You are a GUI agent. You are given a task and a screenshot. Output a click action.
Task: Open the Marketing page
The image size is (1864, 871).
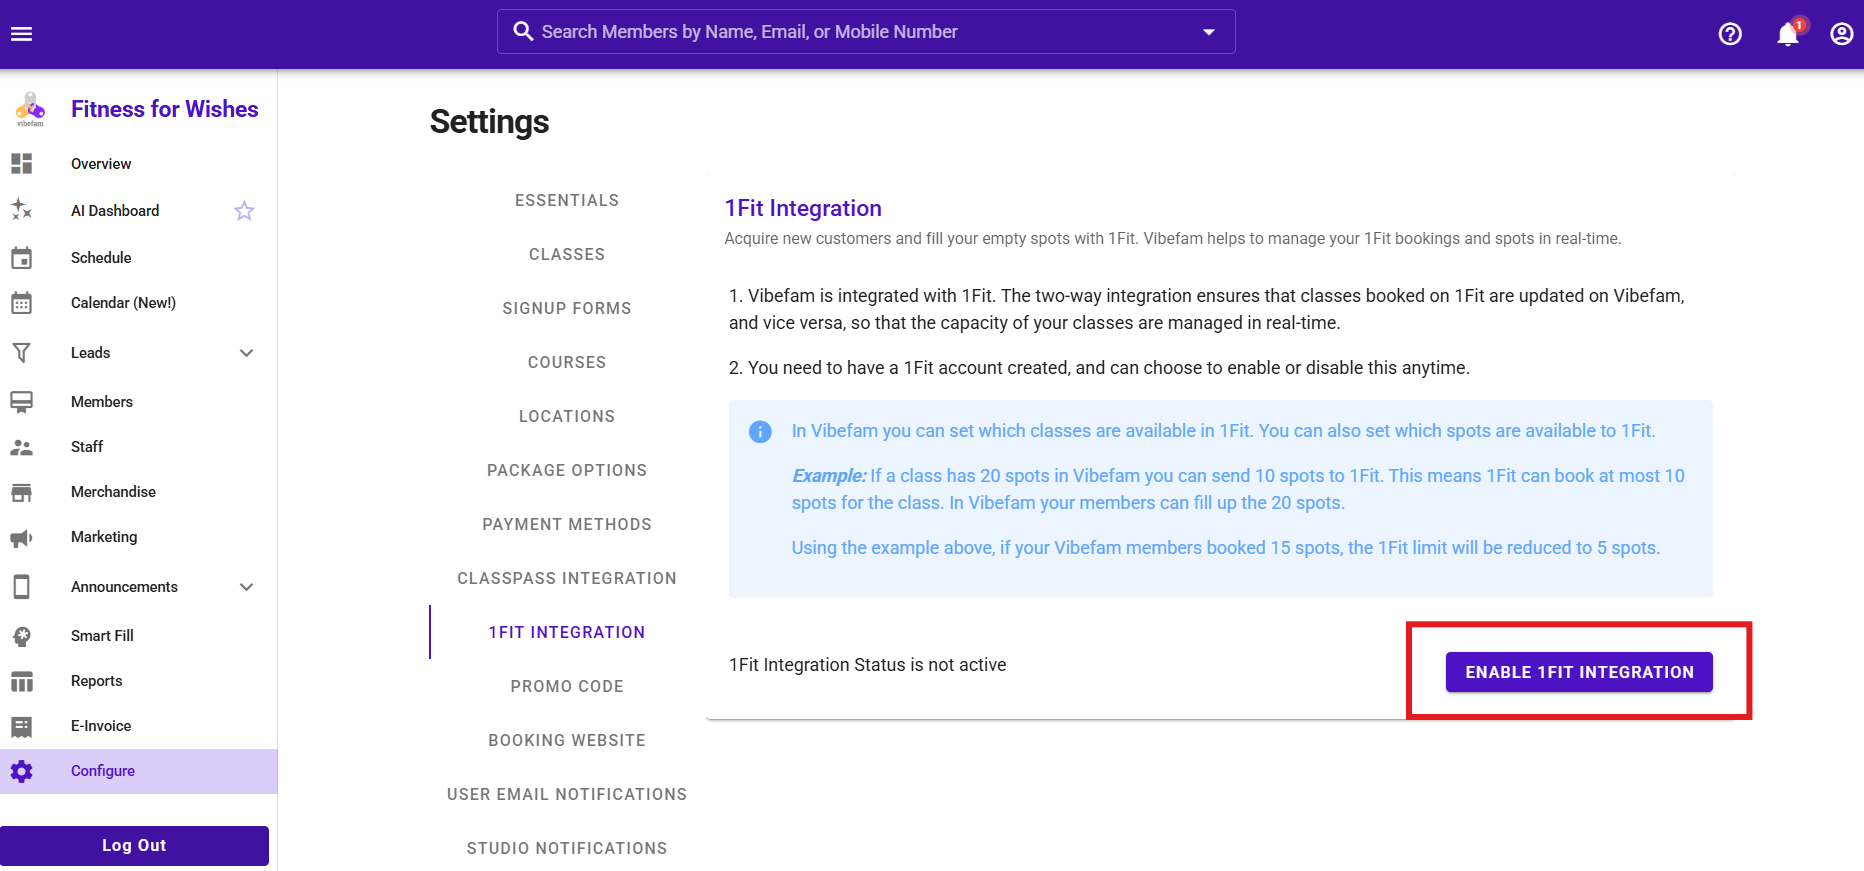click(x=104, y=536)
